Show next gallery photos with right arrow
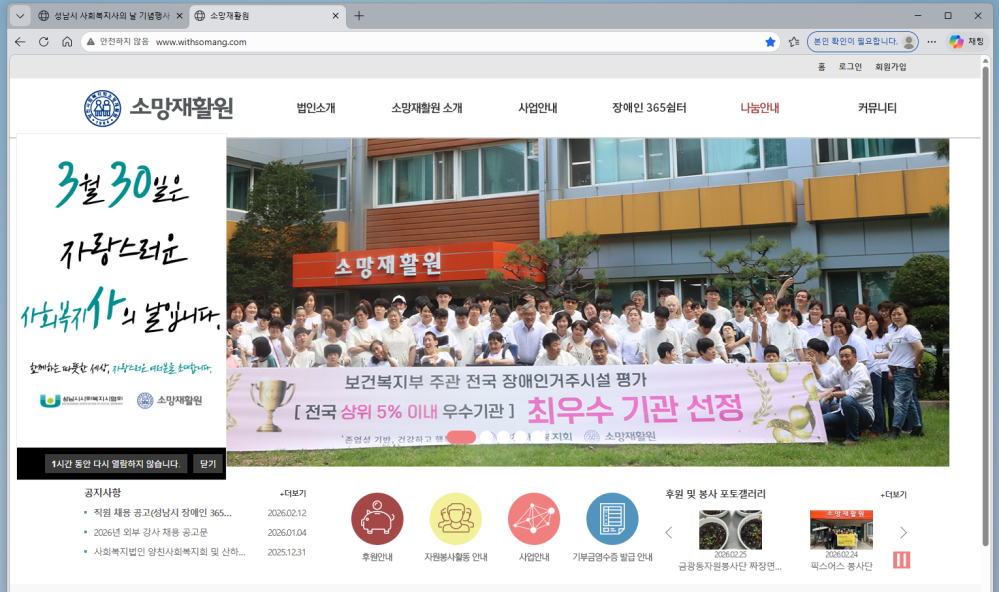The width and height of the screenshot is (999, 592). pos(903,532)
